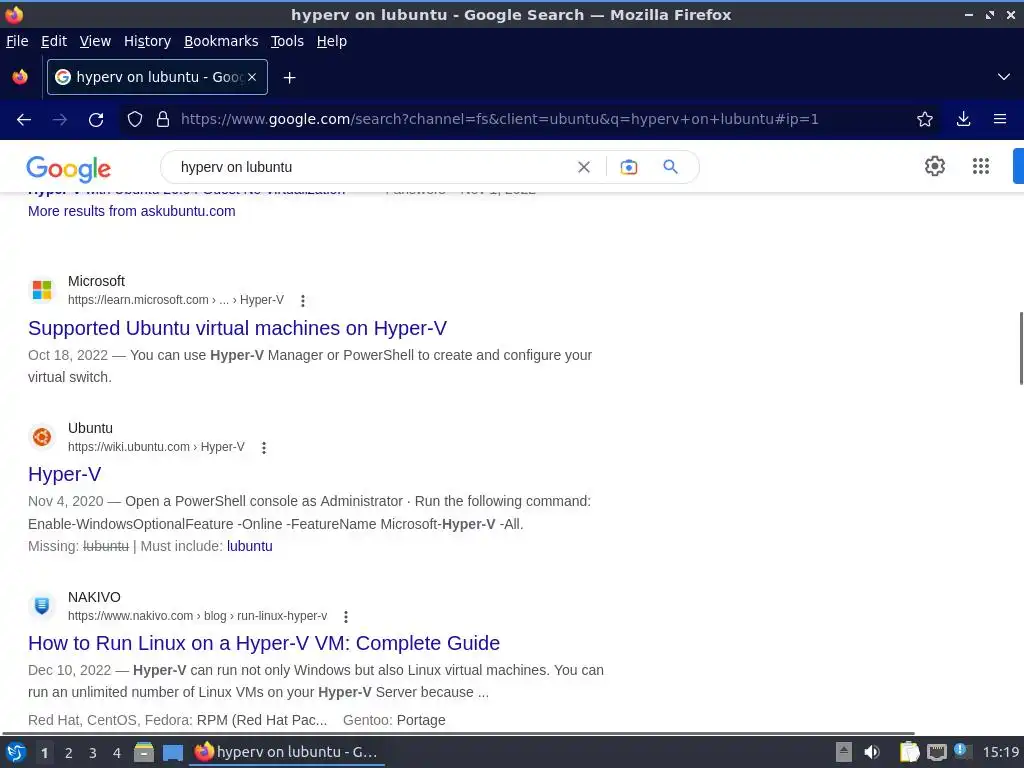The height and width of the screenshot is (768, 1024).
Task: Click the update notifier tray icon
Action: (962, 752)
